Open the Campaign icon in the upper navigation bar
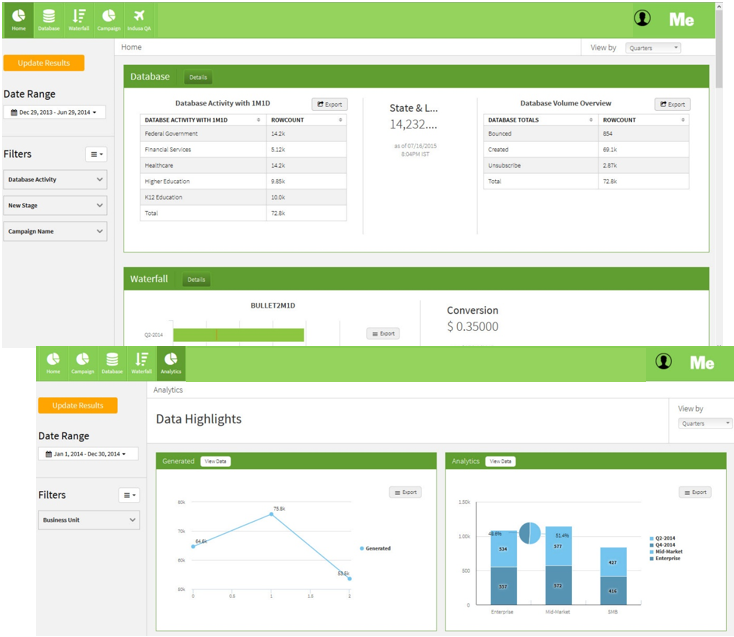Viewport: 734px width, 637px height. [x=108, y=18]
